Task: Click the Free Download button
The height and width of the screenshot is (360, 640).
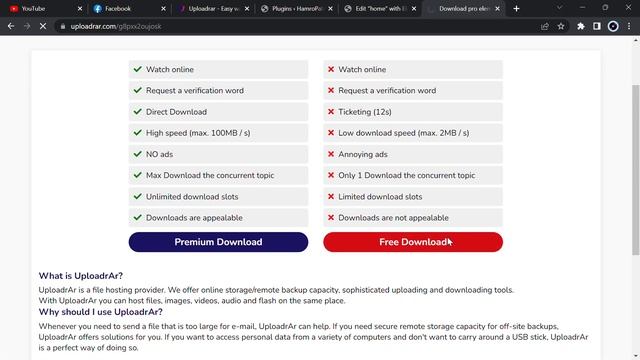Action: coord(413,242)
